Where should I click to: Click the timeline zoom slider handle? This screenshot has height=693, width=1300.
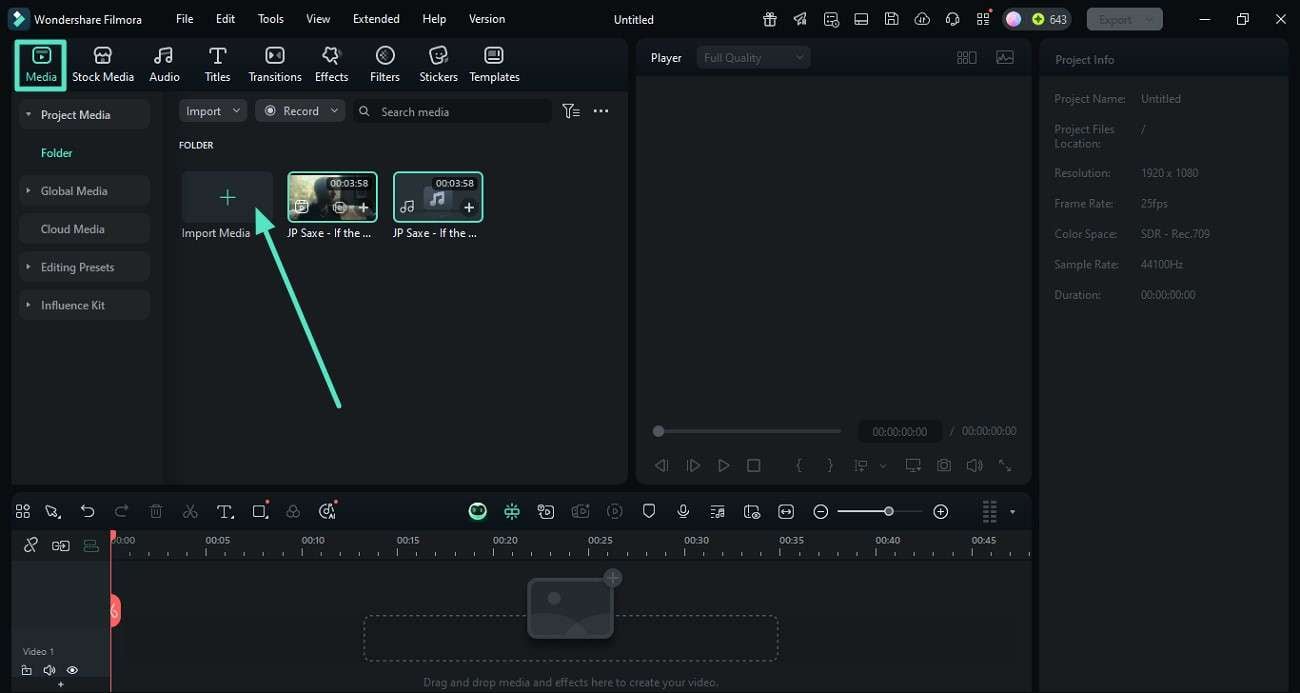coord(888,511)
